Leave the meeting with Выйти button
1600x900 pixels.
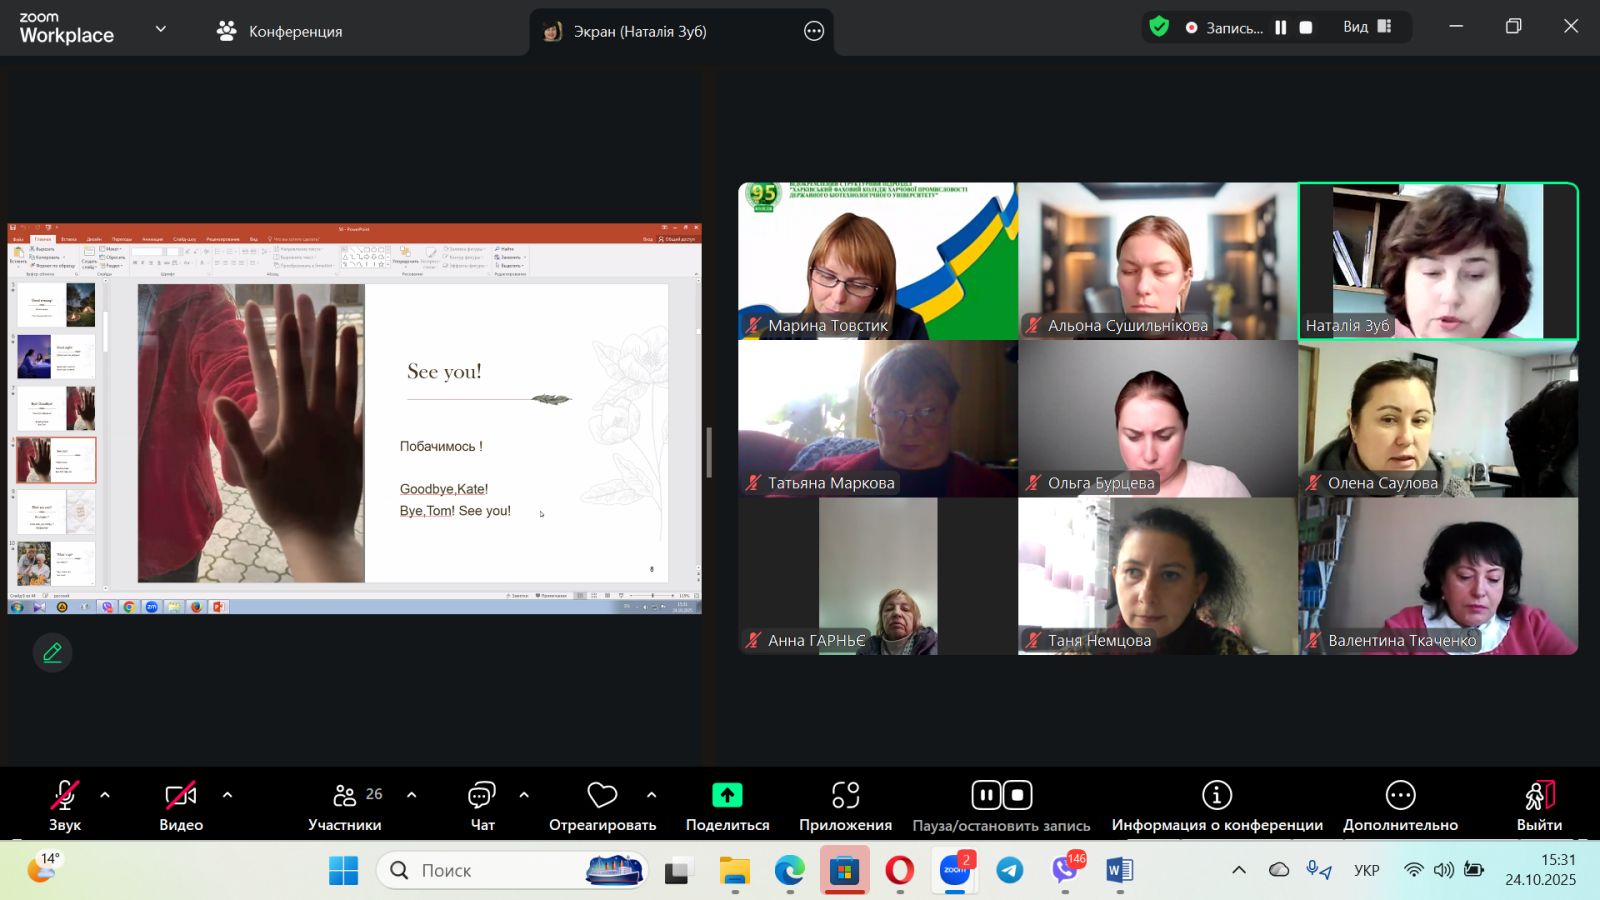(x=1539, y=806)
